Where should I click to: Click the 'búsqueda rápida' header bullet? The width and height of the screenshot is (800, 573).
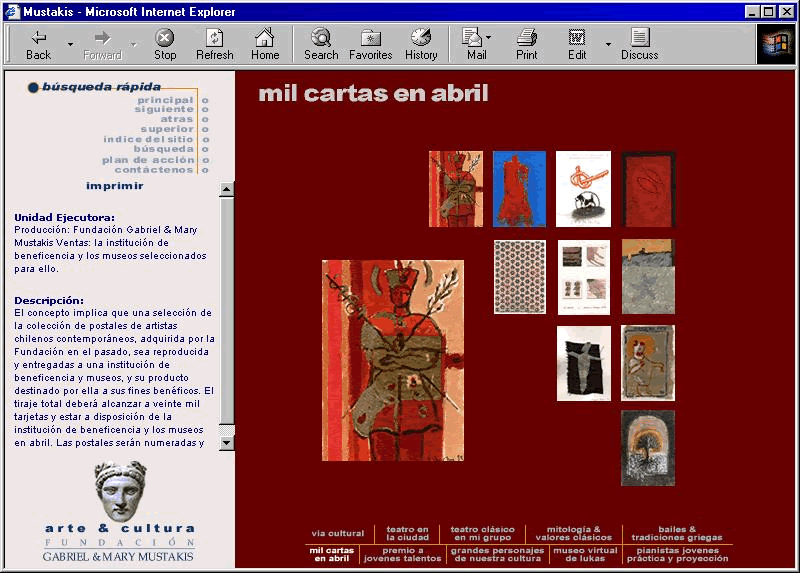tap(33, 88)
